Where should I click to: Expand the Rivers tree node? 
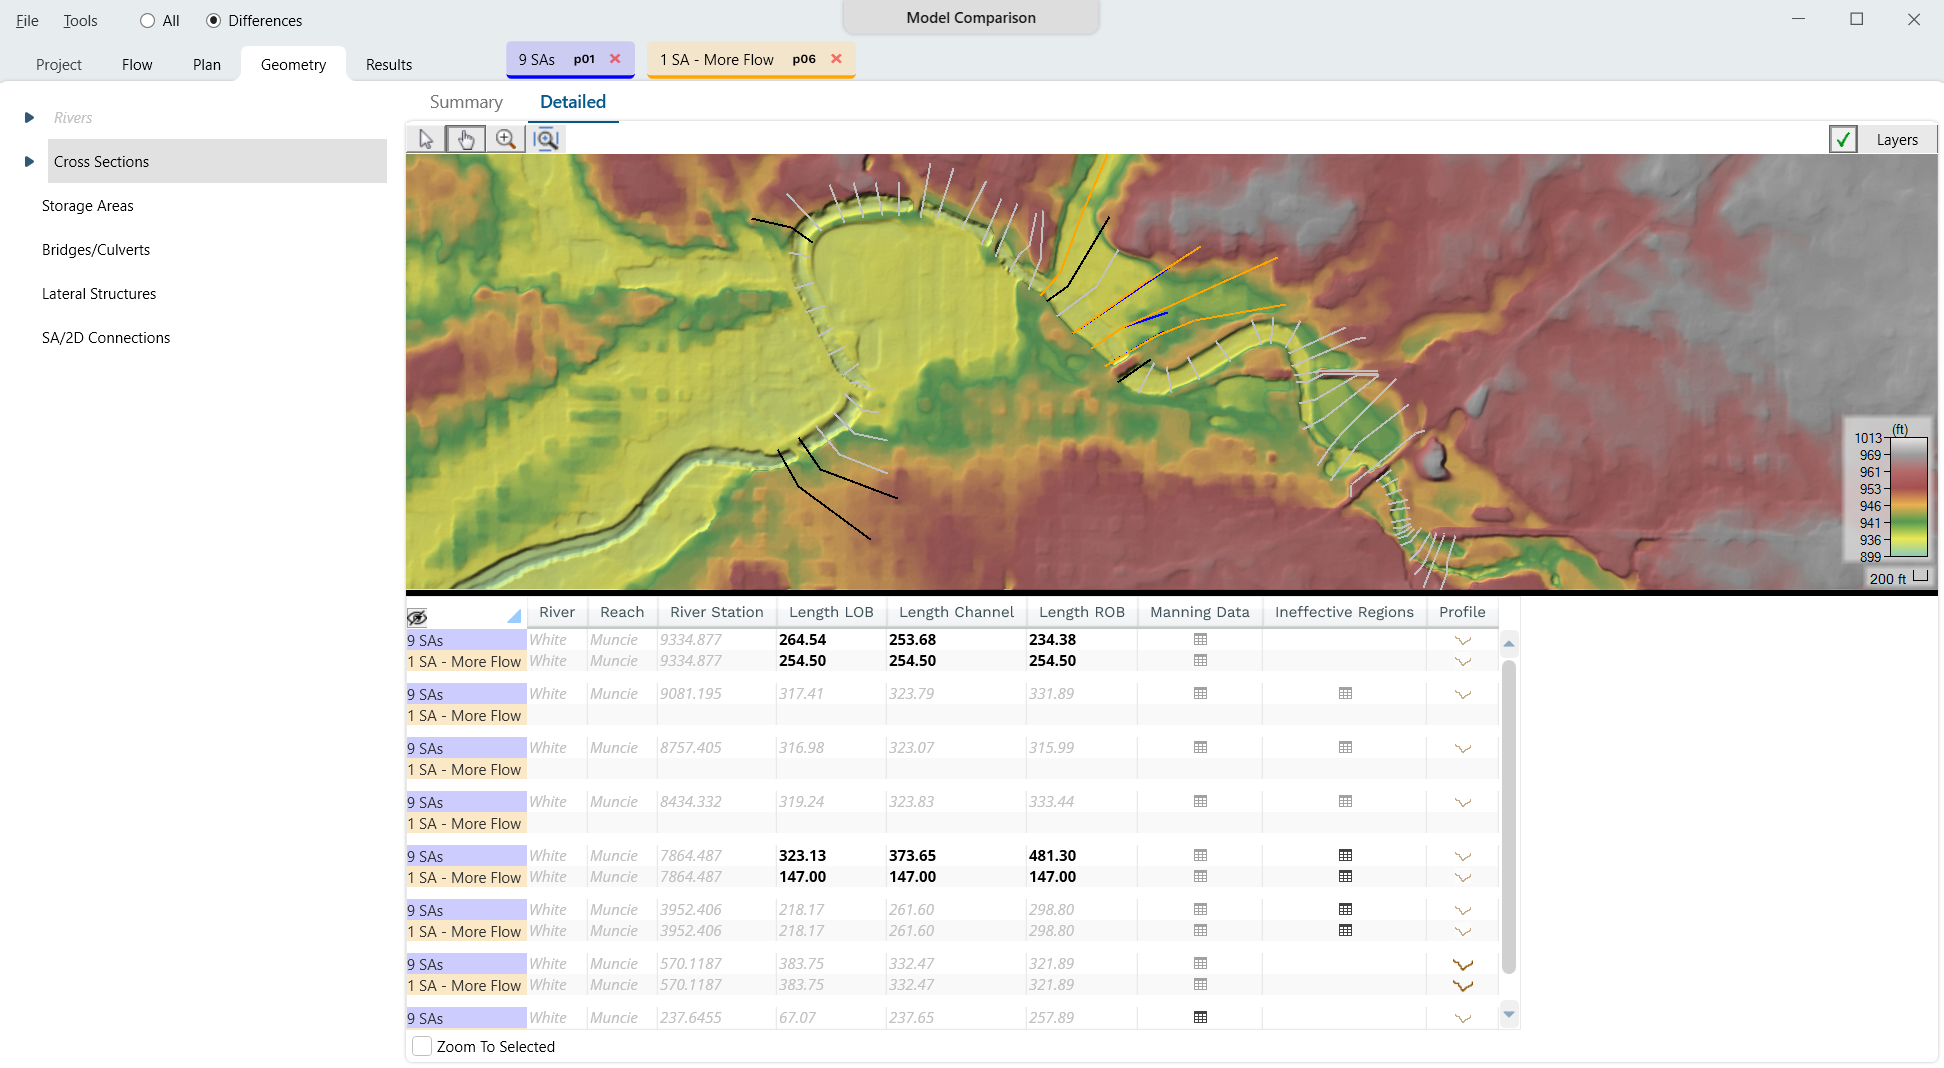(29, 118)
